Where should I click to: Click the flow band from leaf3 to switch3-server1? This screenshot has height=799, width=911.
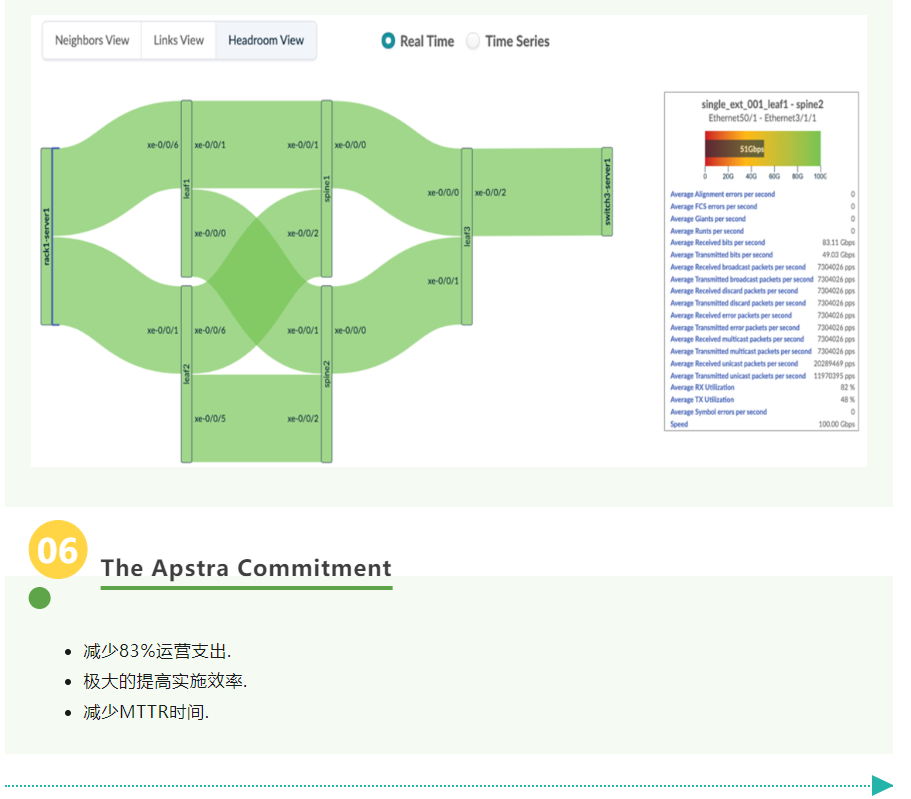click(537, 192)
